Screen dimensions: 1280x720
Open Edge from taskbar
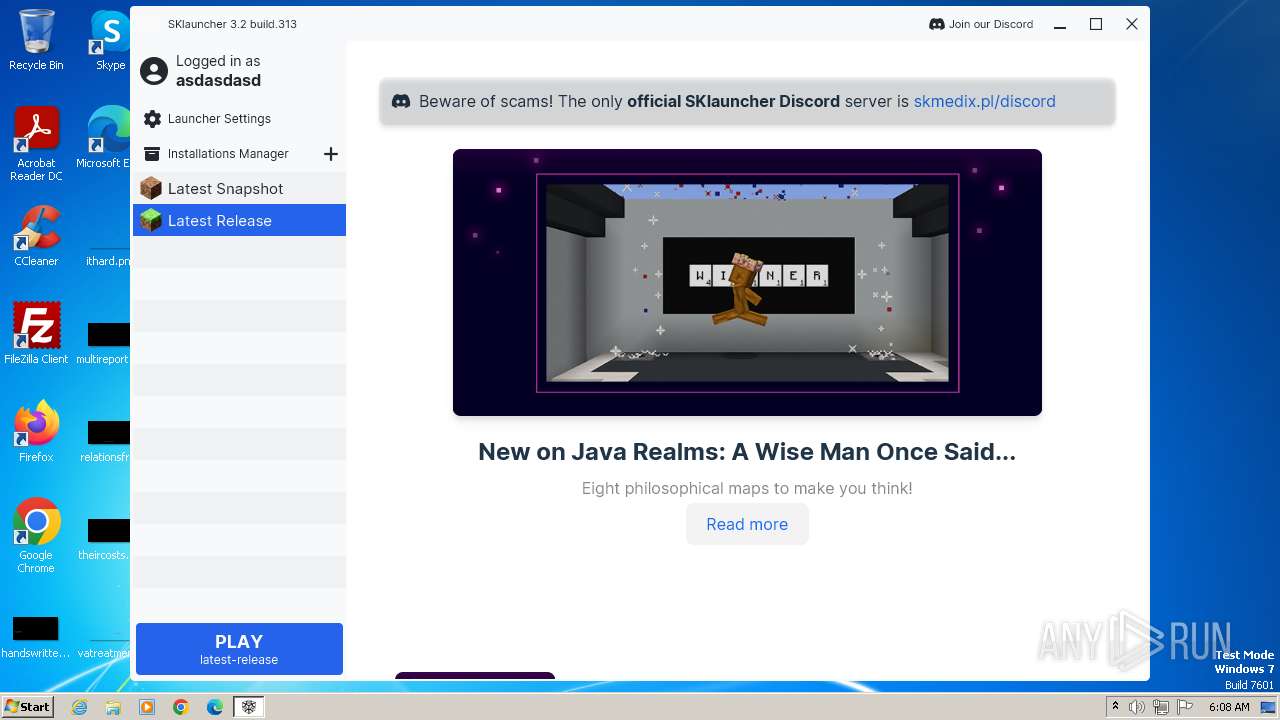[215, 707]
